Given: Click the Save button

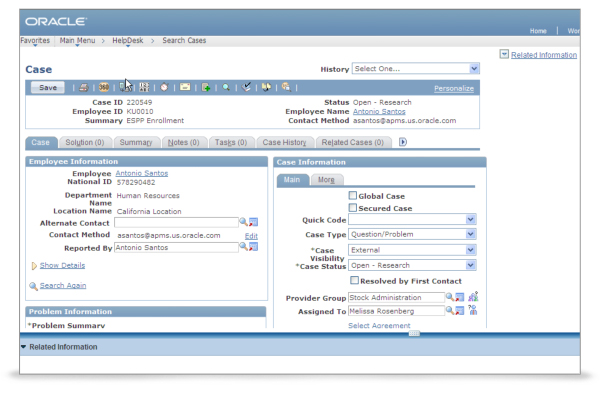Looking at the screenshot, I should point(47,88).
